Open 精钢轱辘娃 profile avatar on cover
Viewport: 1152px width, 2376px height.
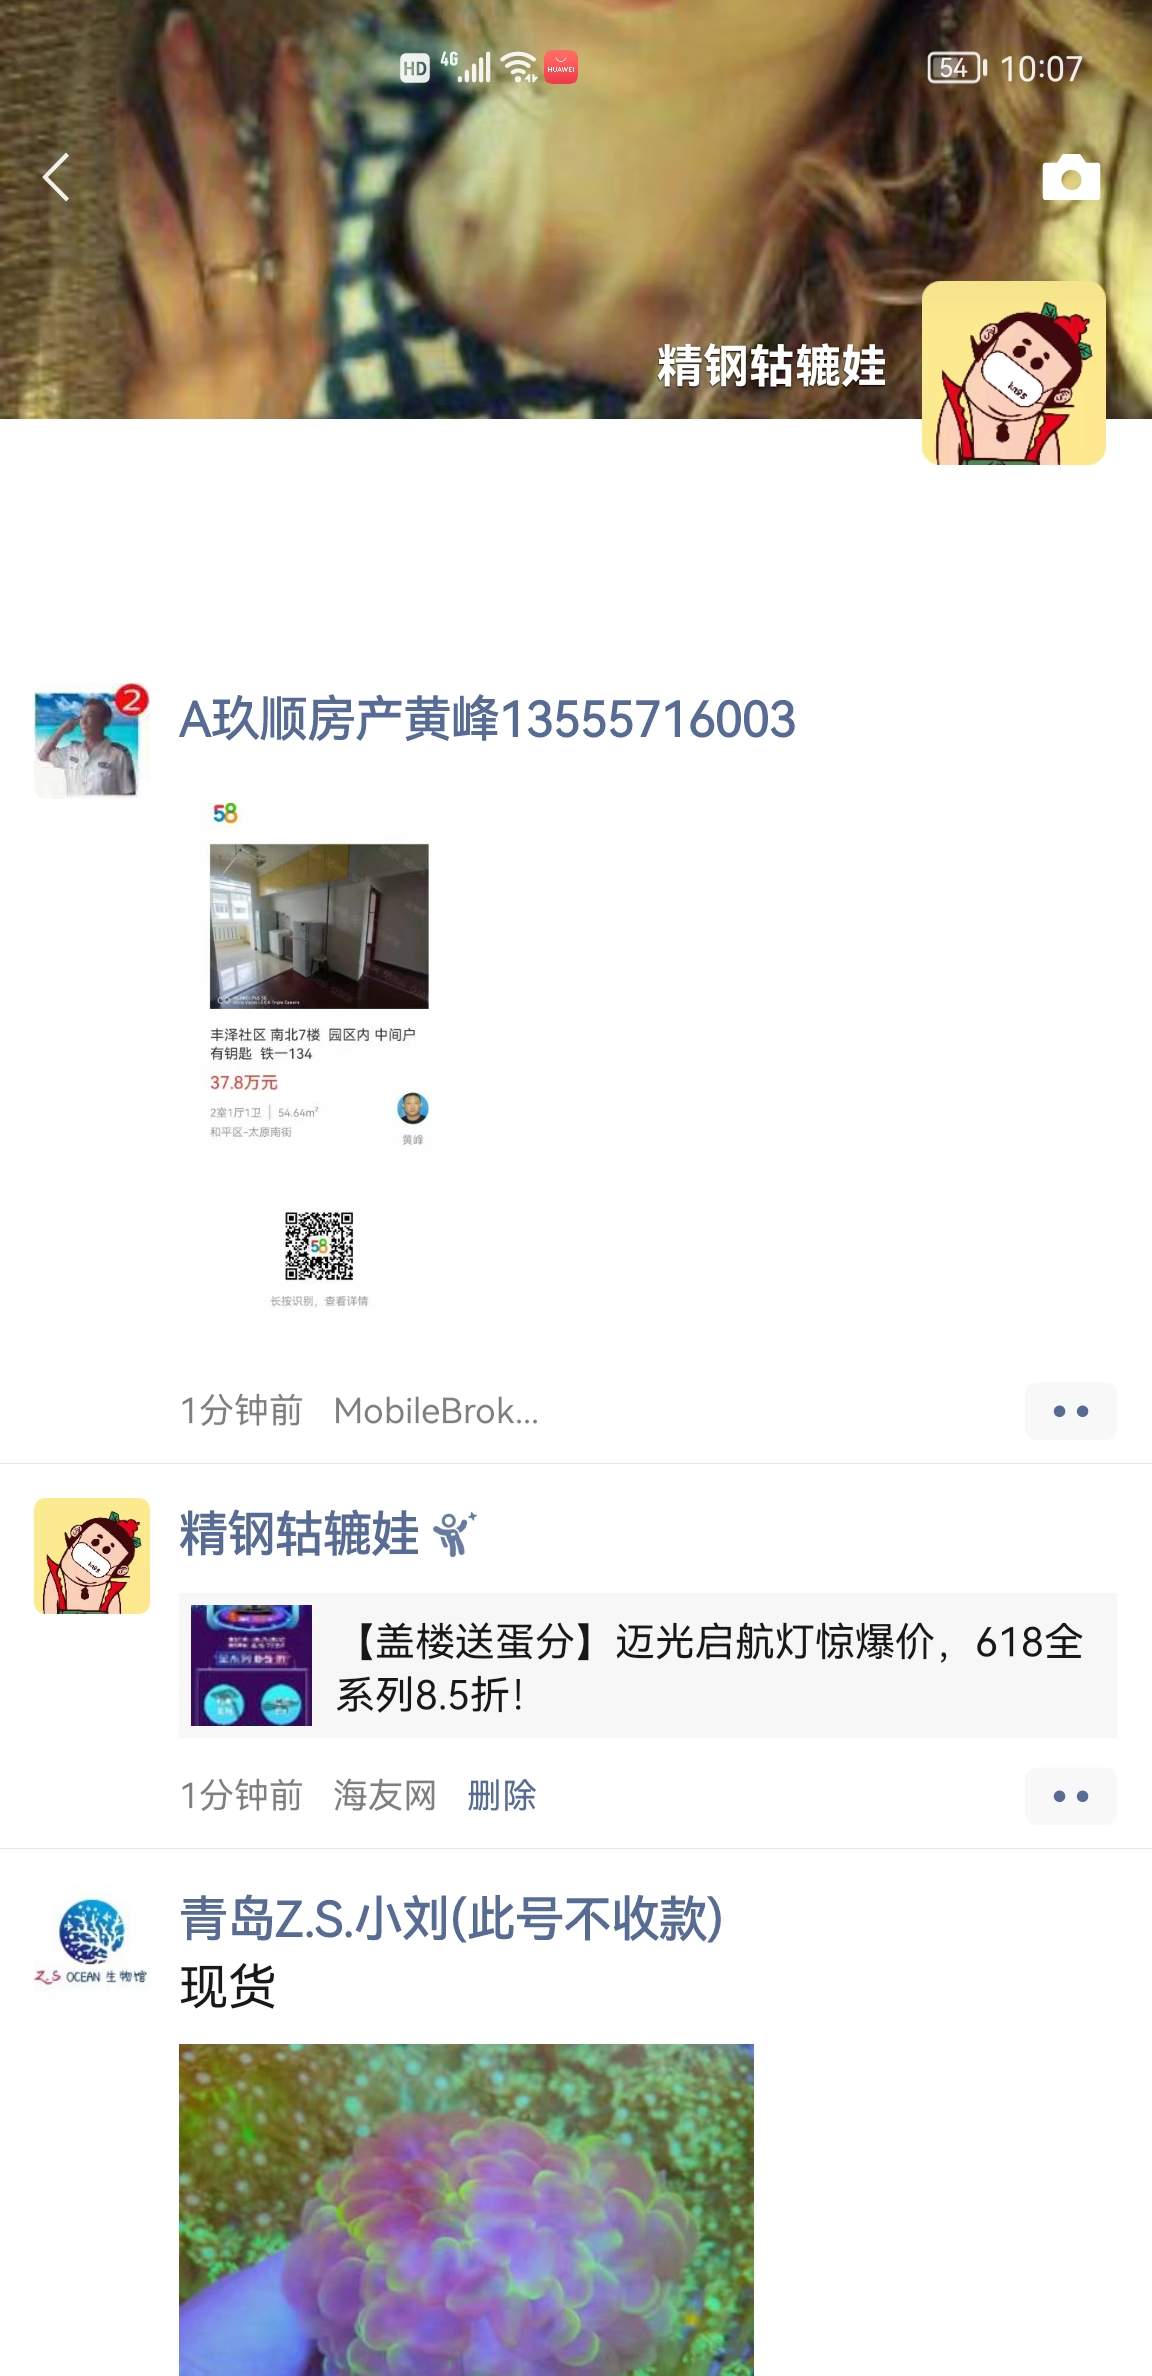coord(1014,373)
